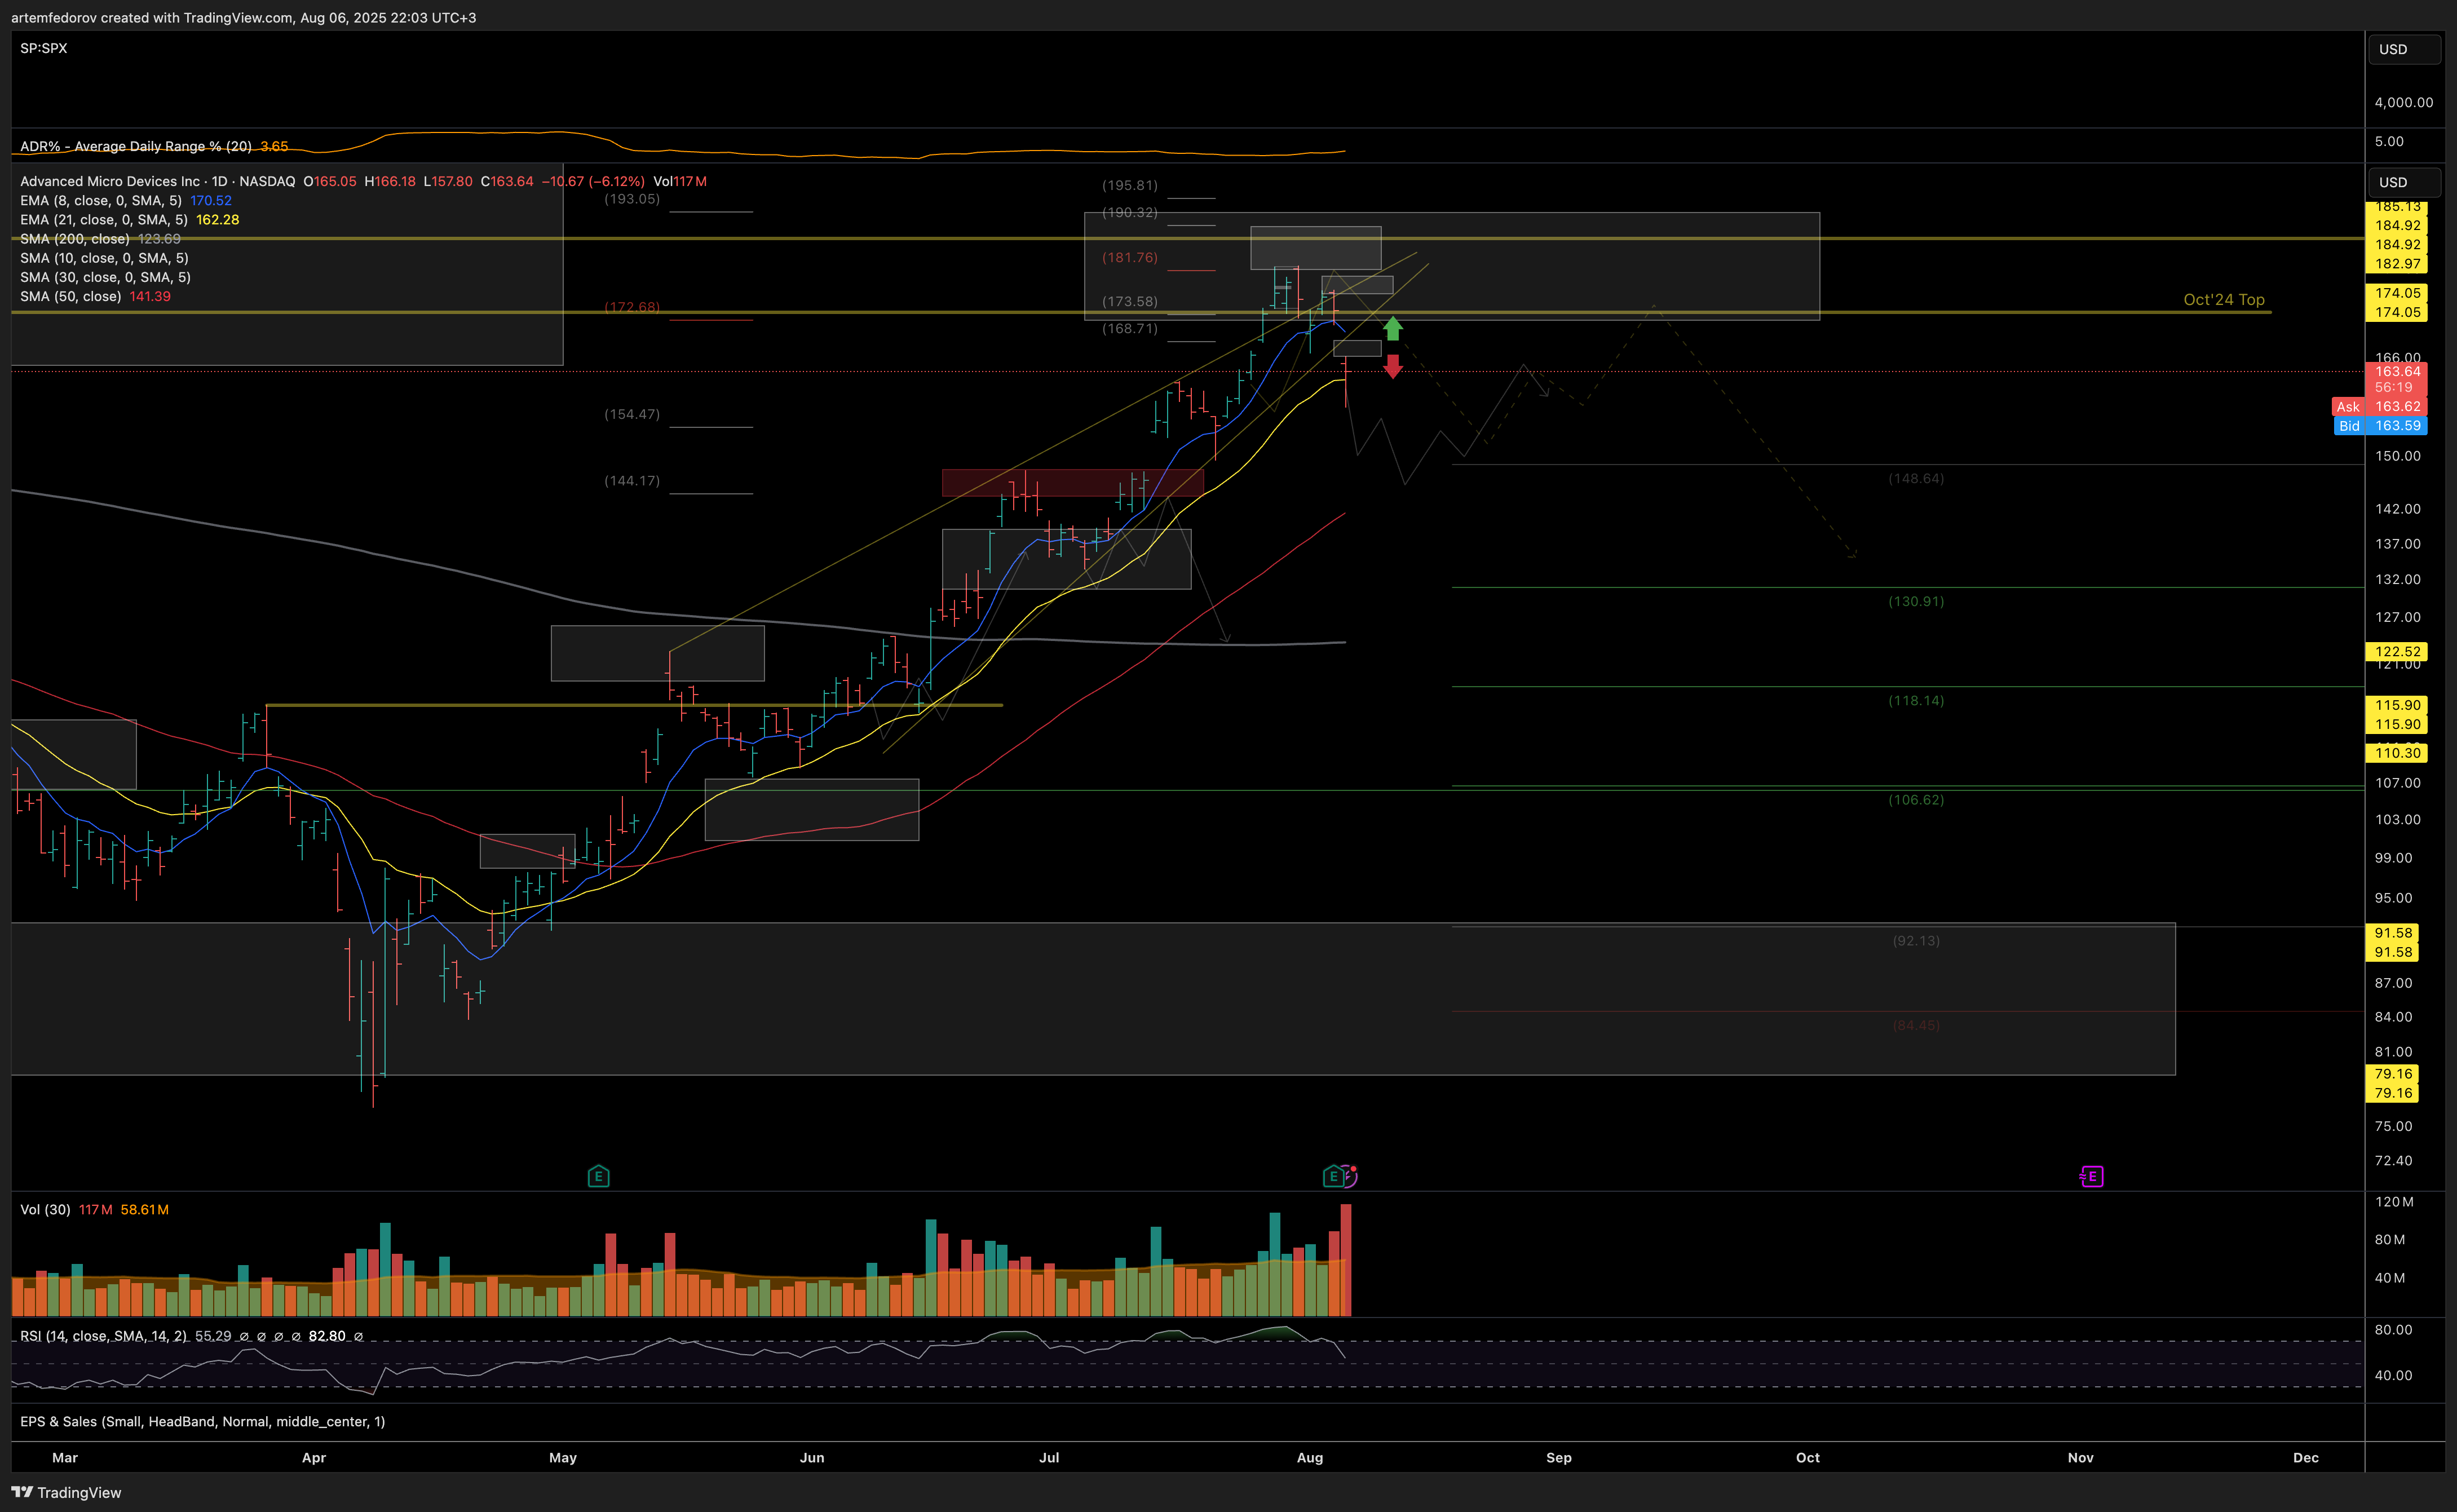Select the (195.81) Fibonacci level label
Image resolution: width=2457 pixels, height=1512 pixels.
[x=1130, y=185]
